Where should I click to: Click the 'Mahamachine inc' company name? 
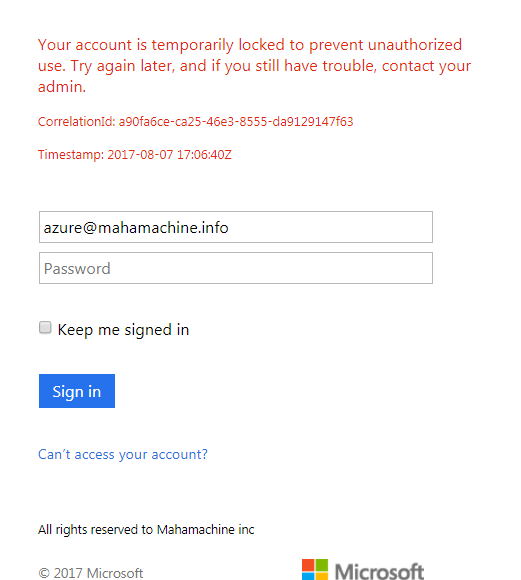[206, 529]
